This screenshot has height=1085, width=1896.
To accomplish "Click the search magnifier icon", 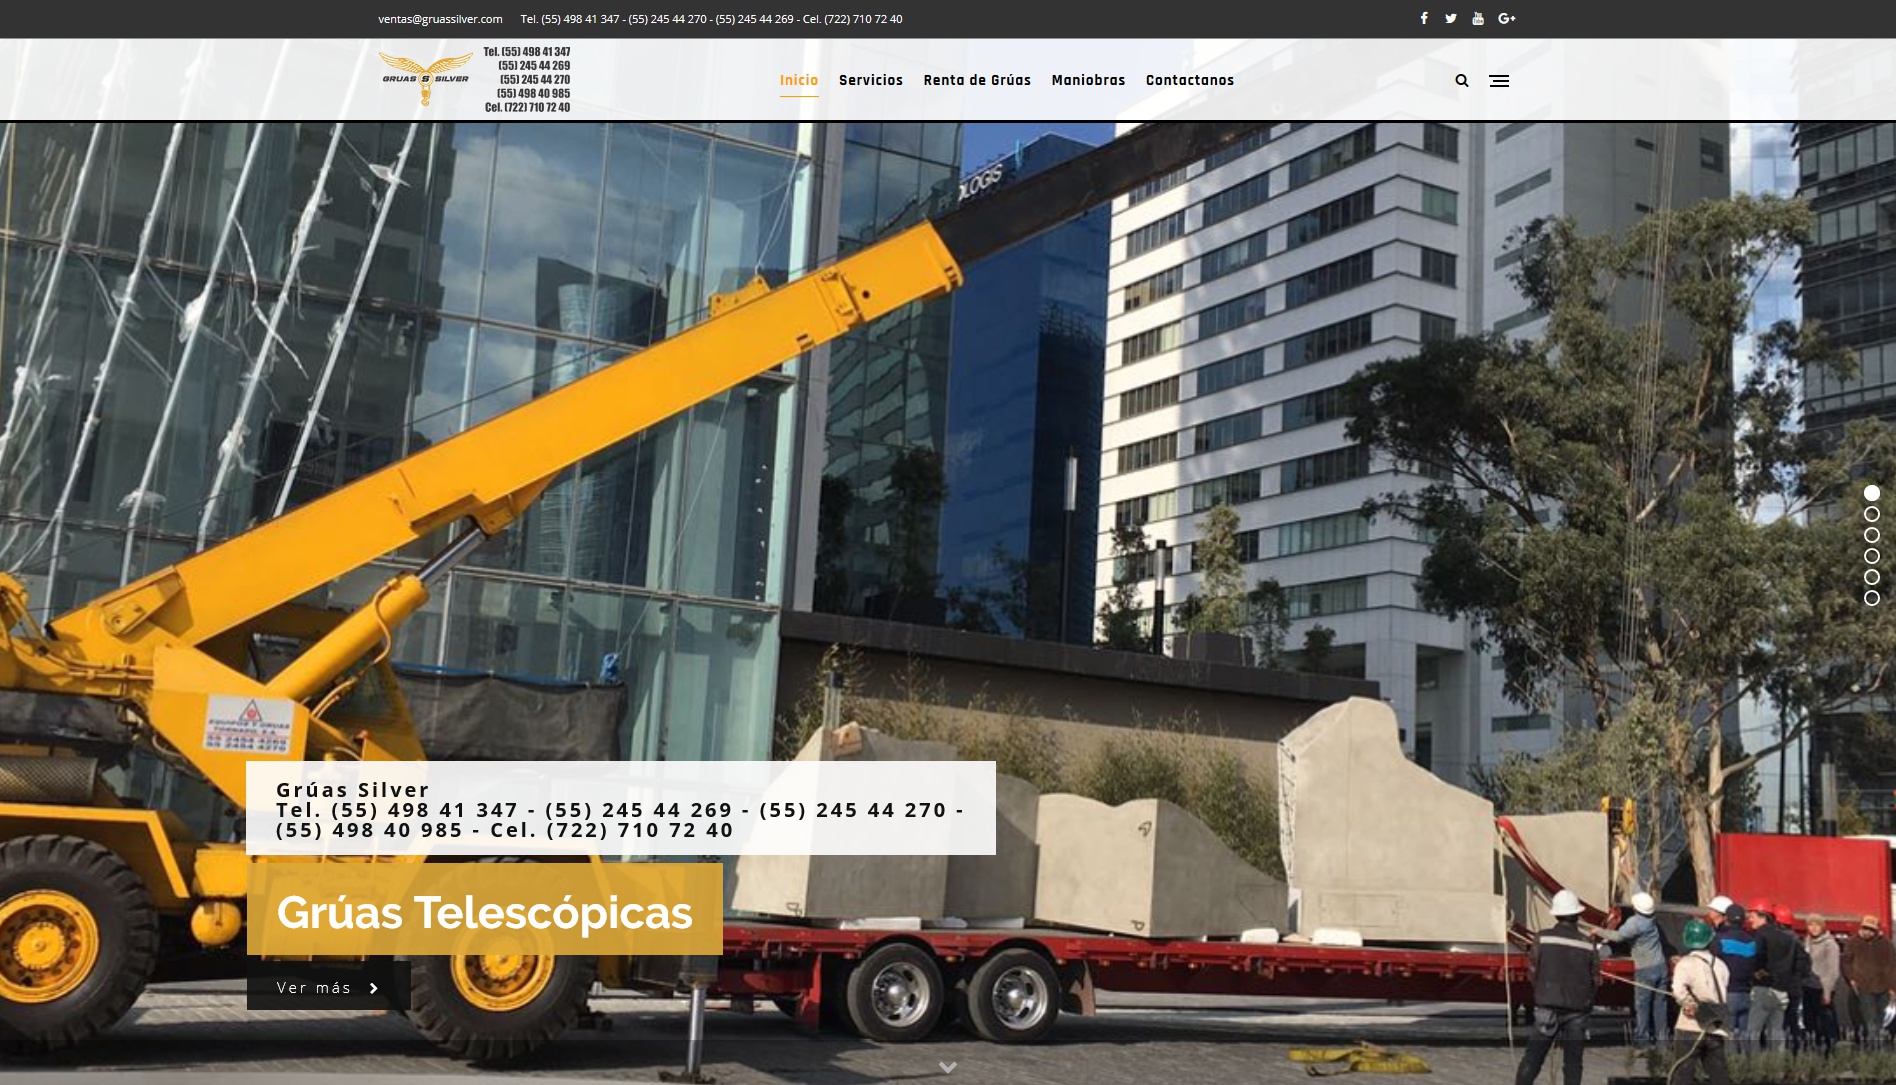I will tap(1462, 81).
